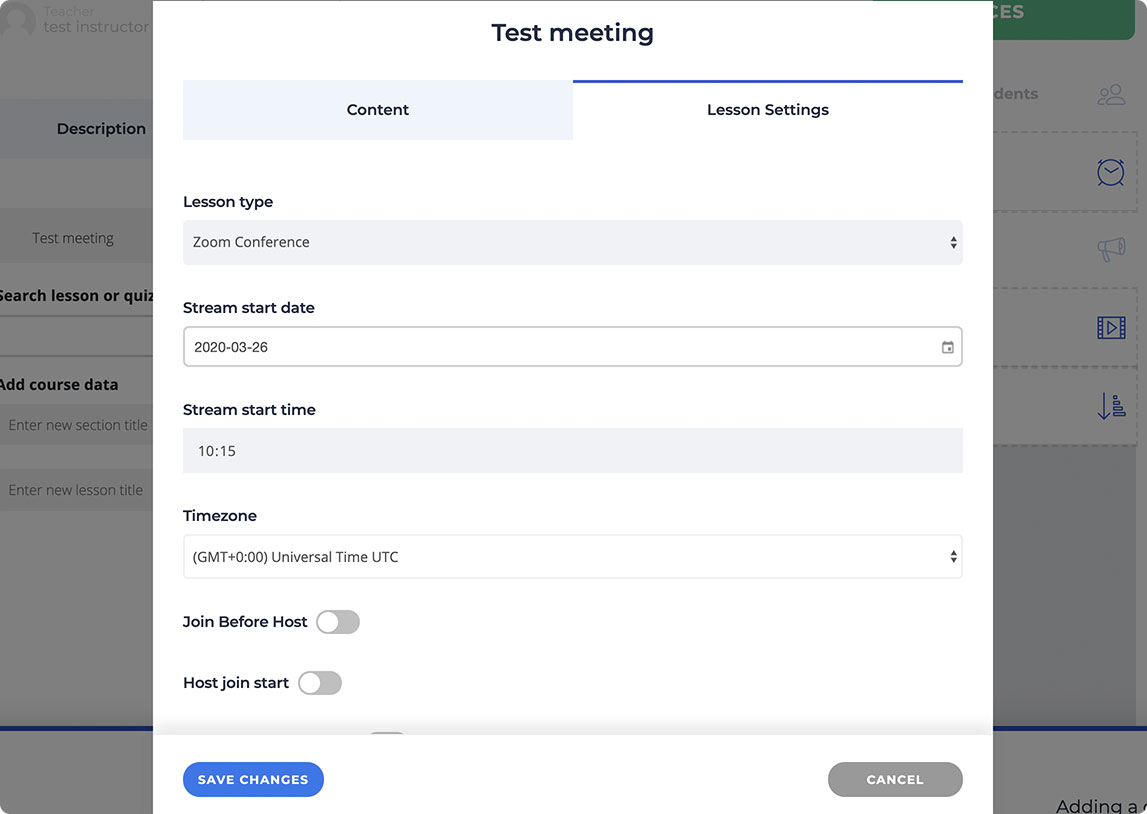Turn on the Host join start switch
The image size is (1147, 814).
click(320, 683)
